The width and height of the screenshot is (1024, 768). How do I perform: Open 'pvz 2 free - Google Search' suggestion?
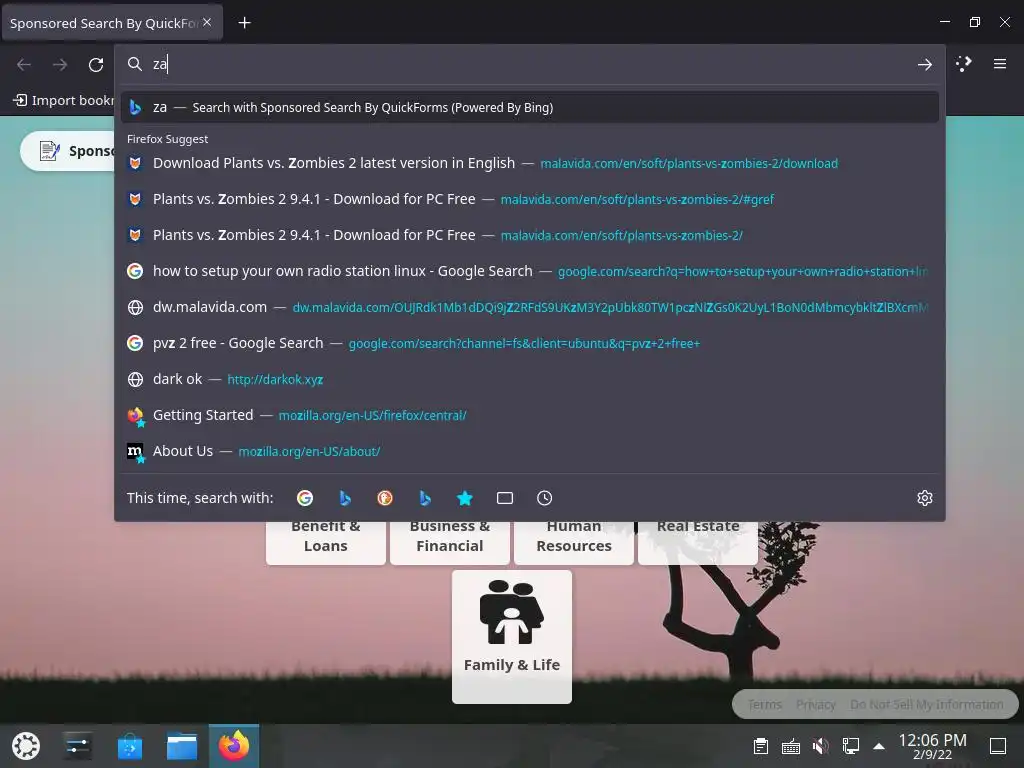[x=530, y=343]
